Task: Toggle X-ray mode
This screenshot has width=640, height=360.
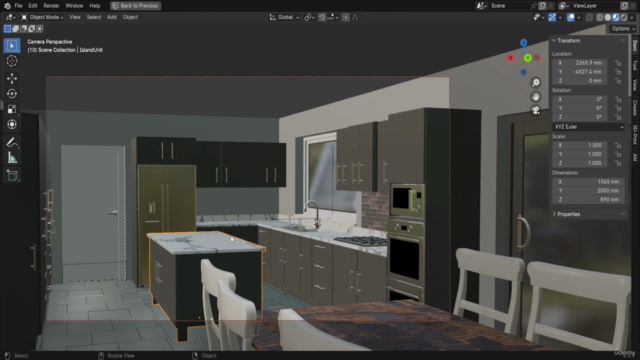Action: (589, 17)
